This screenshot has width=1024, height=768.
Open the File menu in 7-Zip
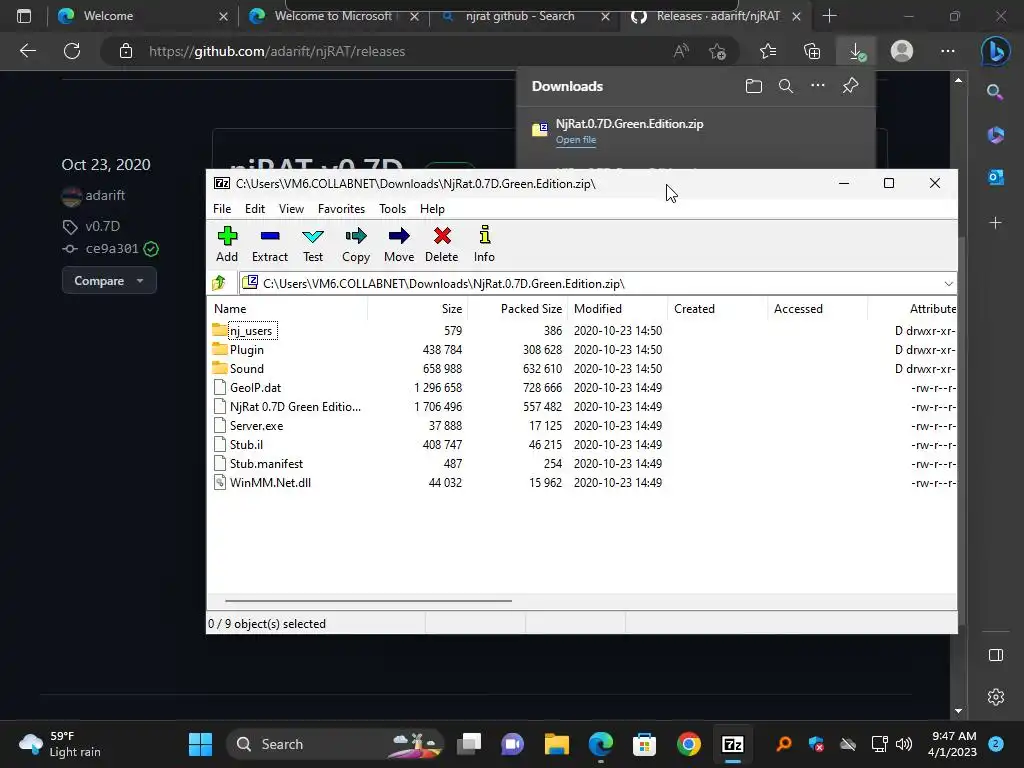(222, 209)
